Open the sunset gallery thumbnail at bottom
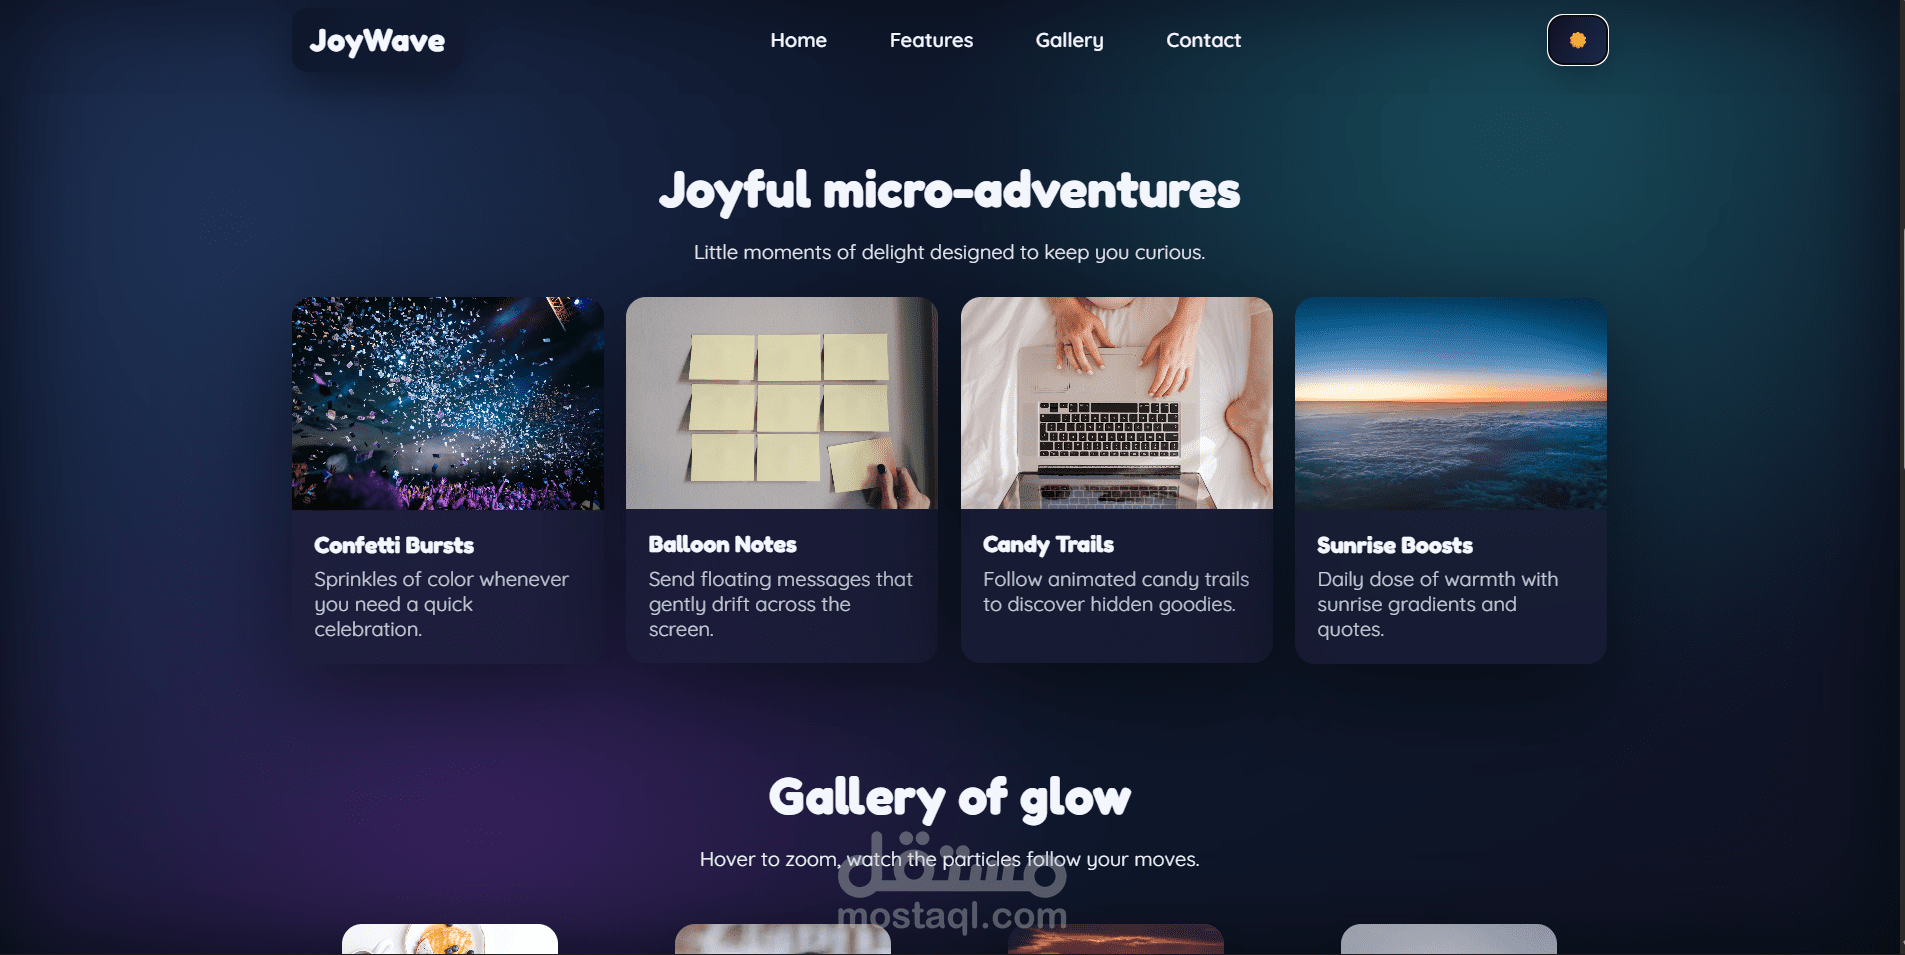The width and height of the screenshot is (1905, 955). coord(1116,939)
